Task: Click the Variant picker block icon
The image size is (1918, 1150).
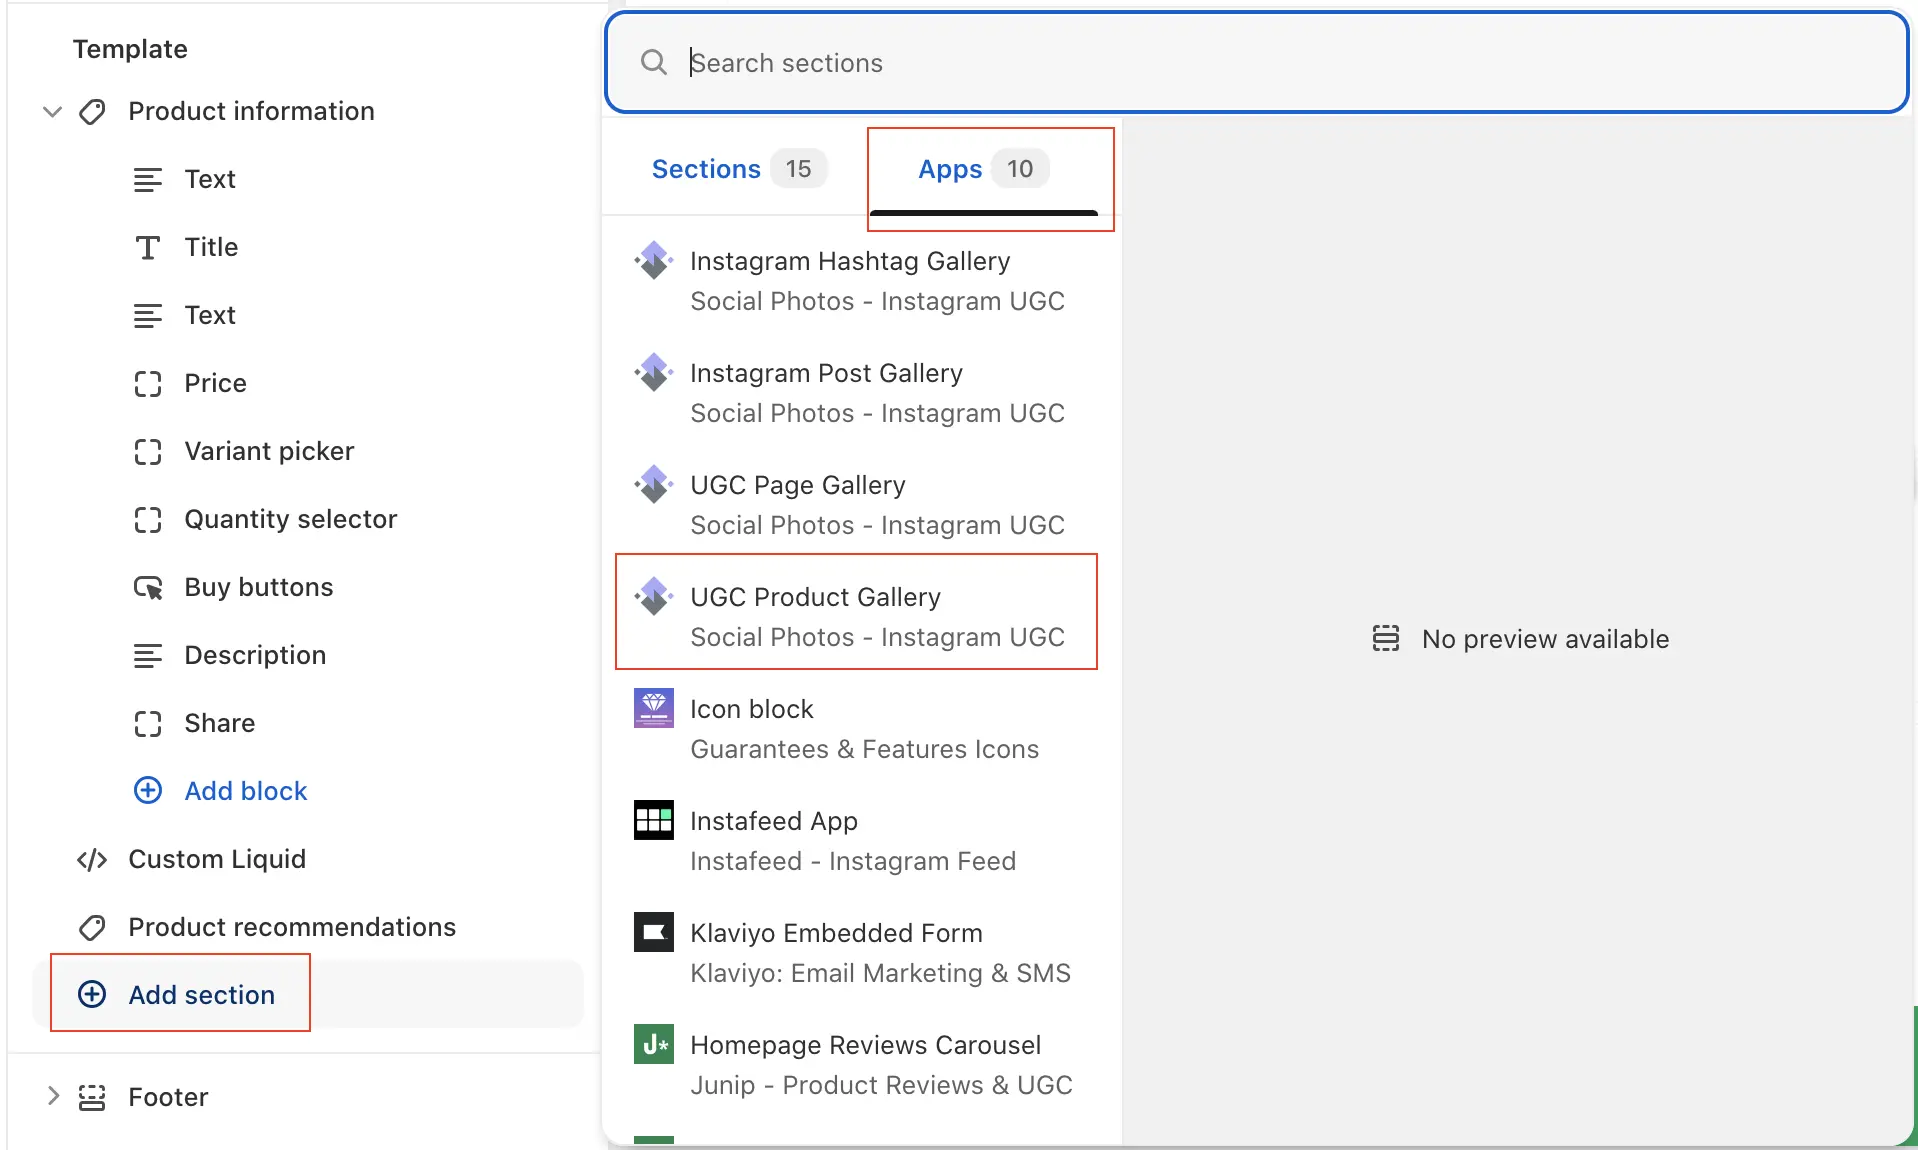Action: click(x=148, y=452)
